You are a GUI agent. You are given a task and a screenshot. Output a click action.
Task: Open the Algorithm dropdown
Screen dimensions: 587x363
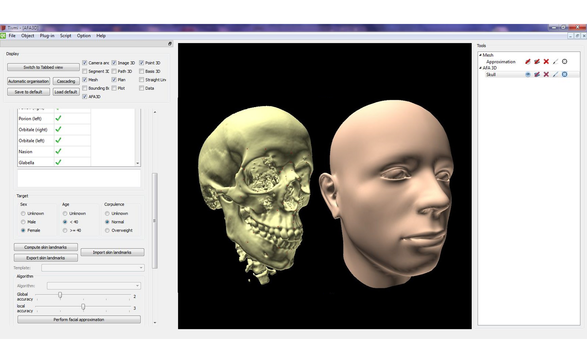pyautogui.click(x=94, y=286)
